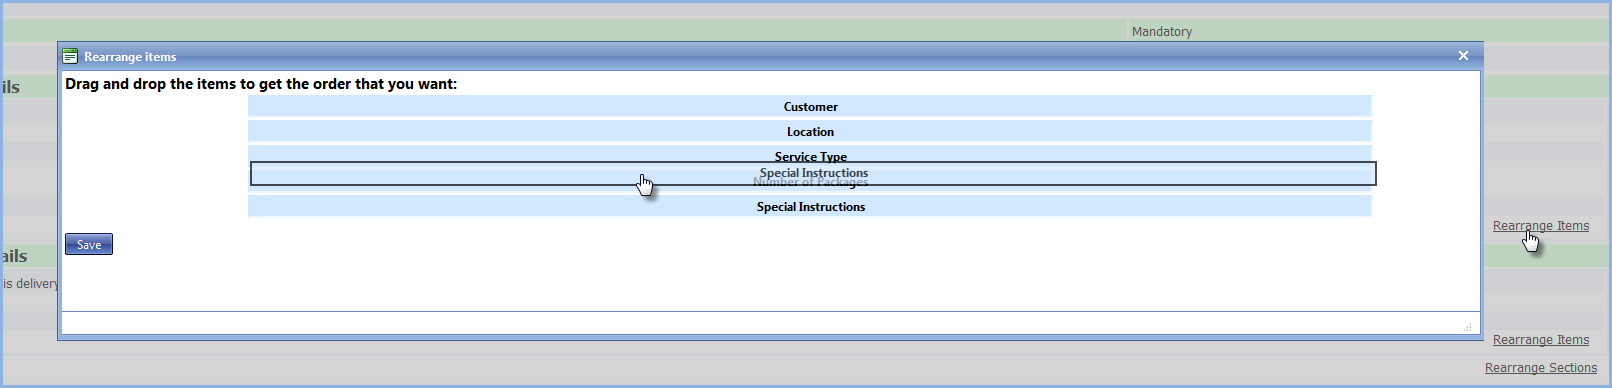Screen dimensions: 1612x388
Task: Click the Rearrange items dialog window icon
Action: 70,56
